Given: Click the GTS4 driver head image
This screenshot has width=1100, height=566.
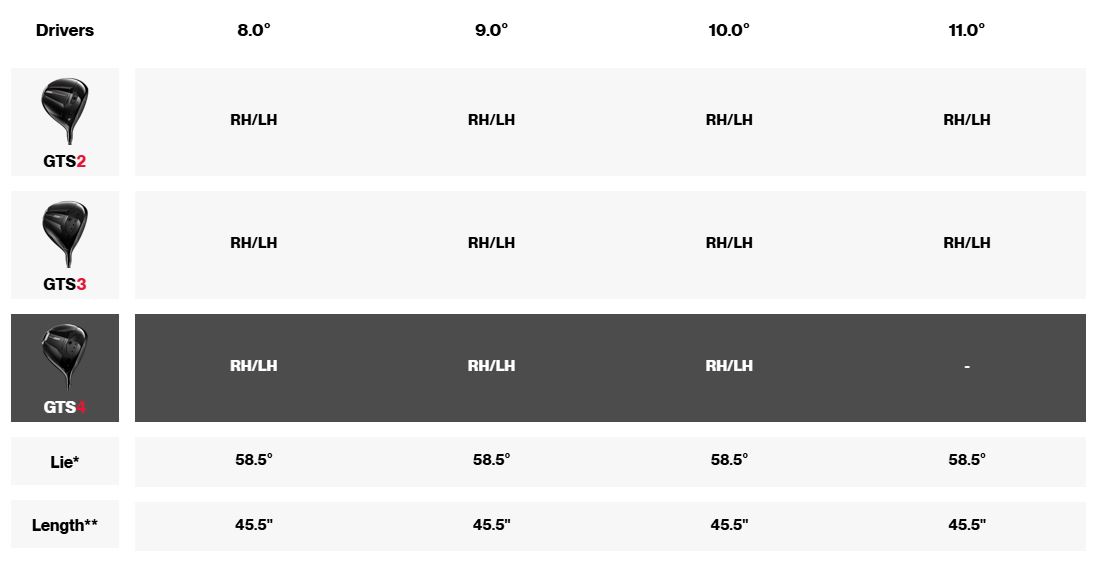Looking at the screenshot, I should (x=65, y=356).
